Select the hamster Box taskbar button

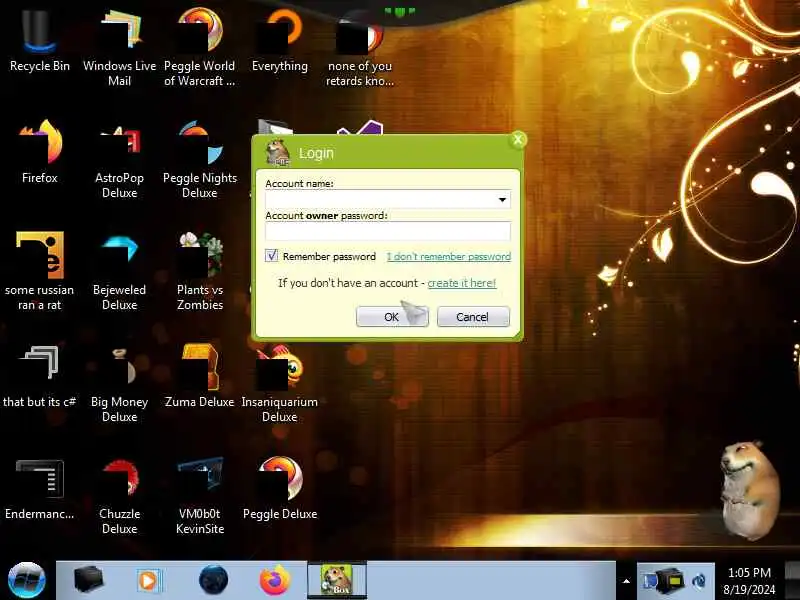click(x=337, y=580)
